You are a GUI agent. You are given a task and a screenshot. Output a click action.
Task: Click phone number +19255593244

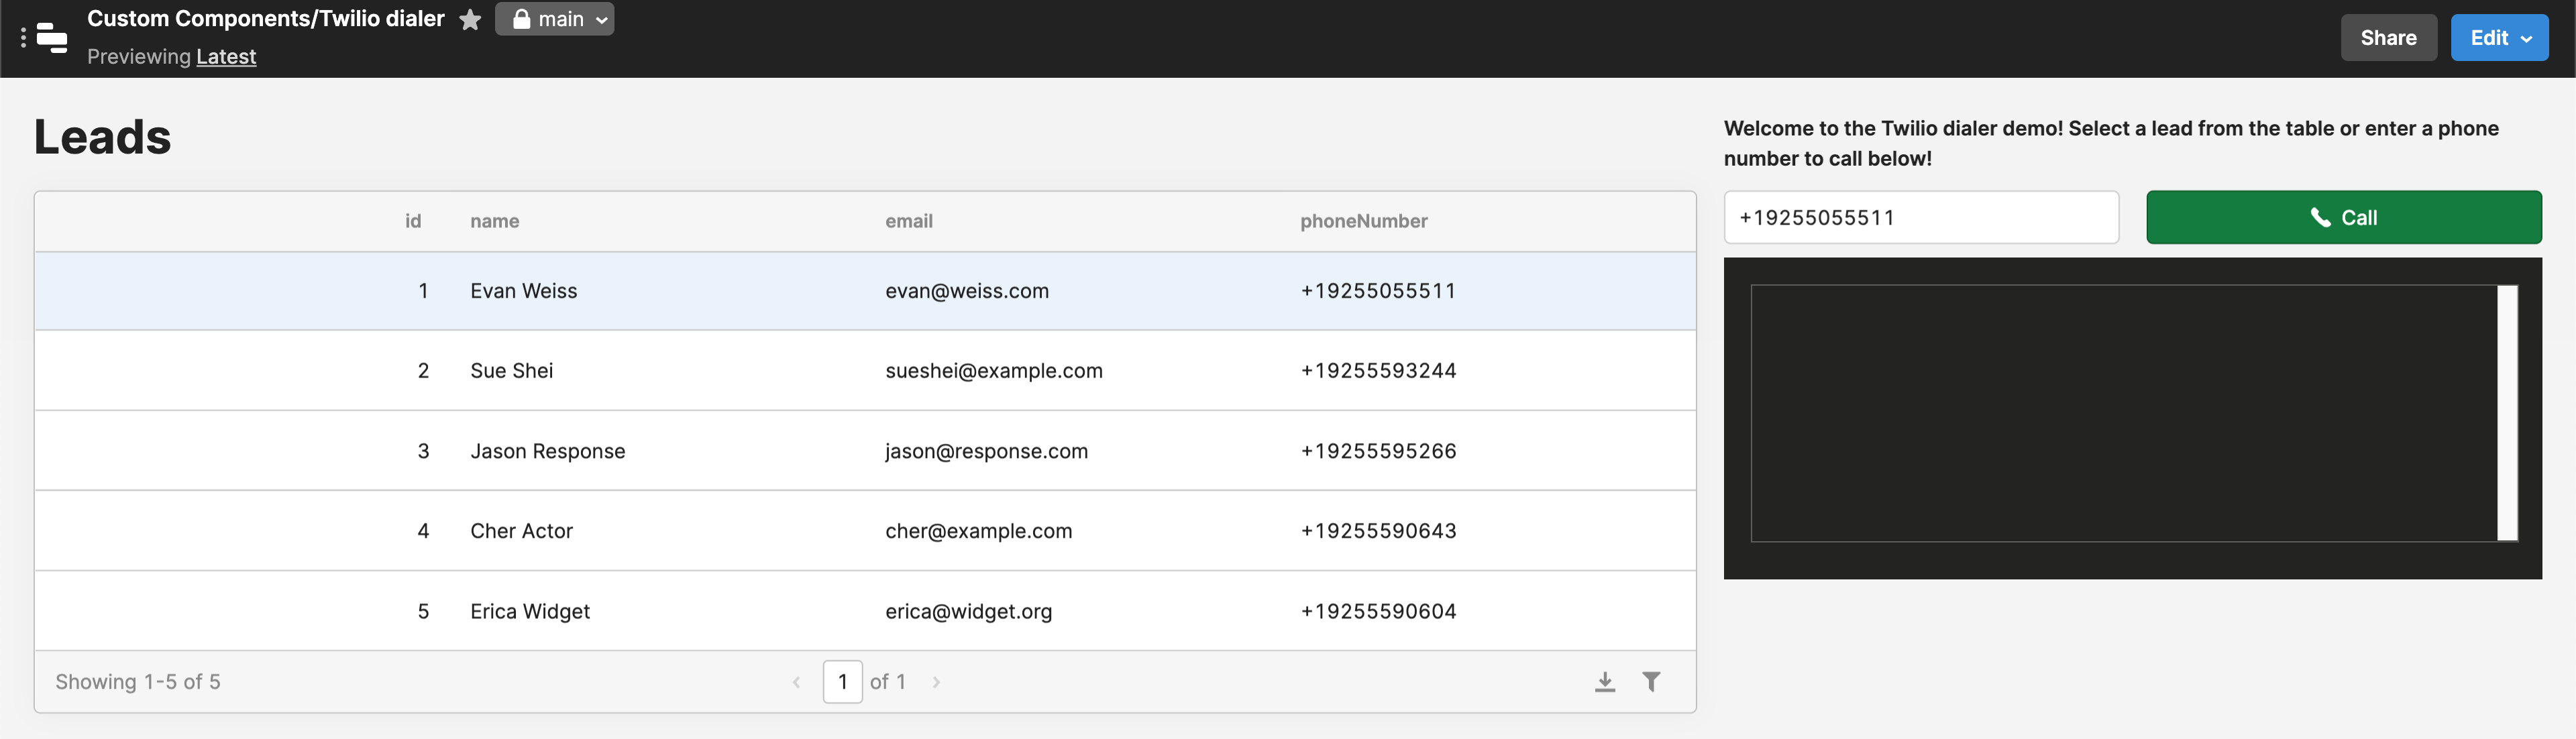pos(1378,371)
